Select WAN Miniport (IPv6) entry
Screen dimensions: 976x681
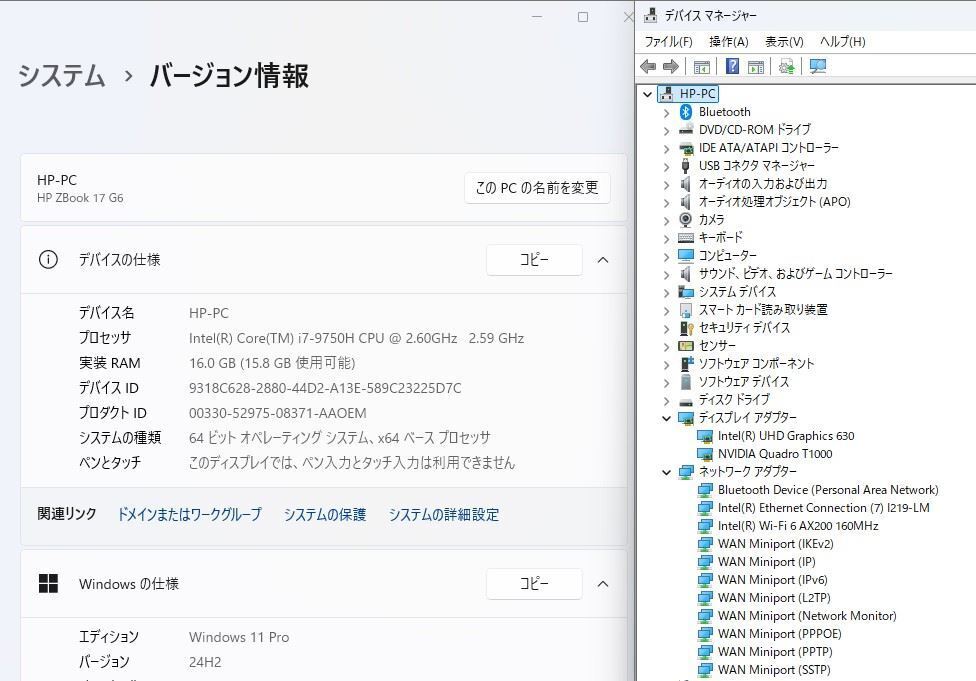coord(772,580)
